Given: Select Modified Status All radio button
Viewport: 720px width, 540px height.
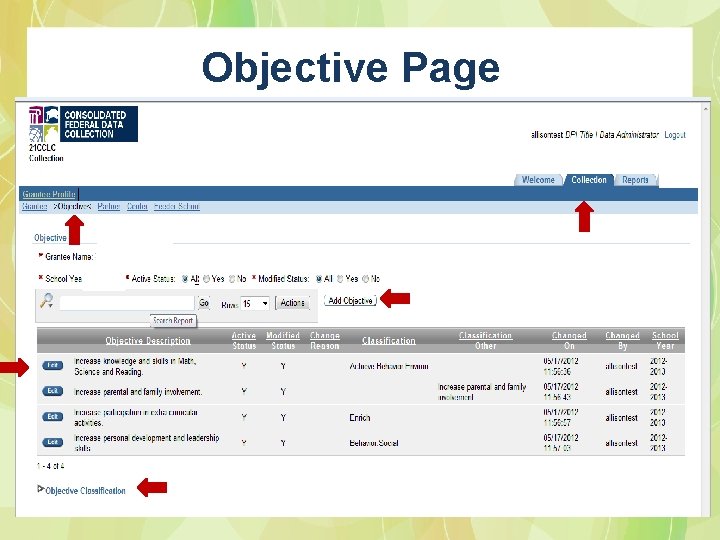Looking at the screenshot, I should coord(318,279).
